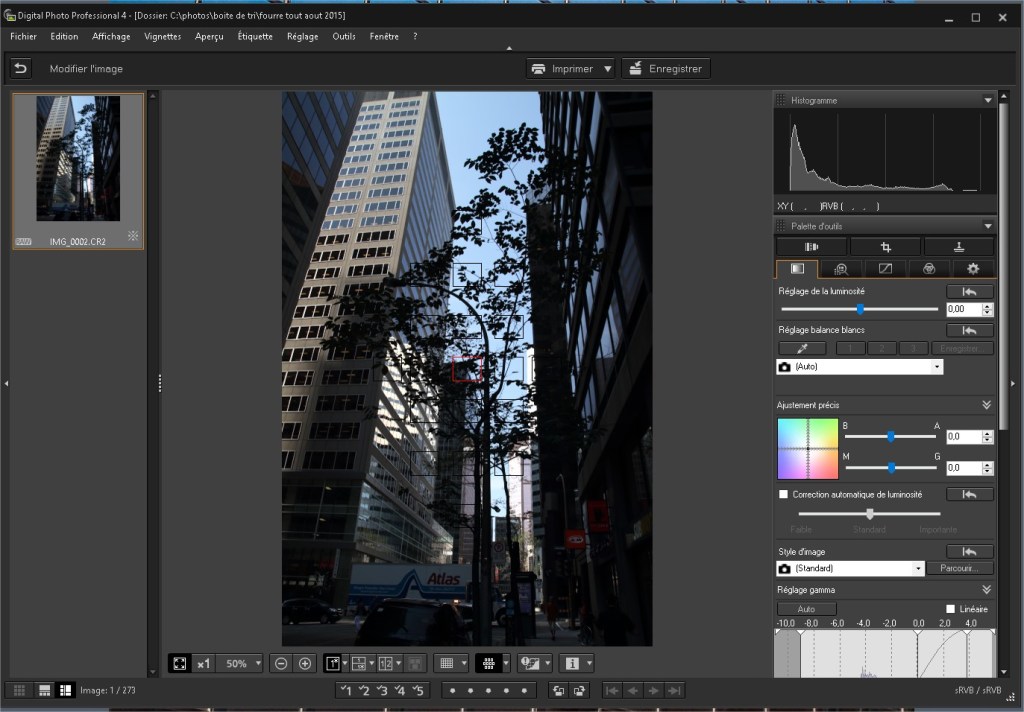Open the 50% zoom level dropdown
Screen dimensions: 1024x712
pyautogui.click(x=240, y=663)
